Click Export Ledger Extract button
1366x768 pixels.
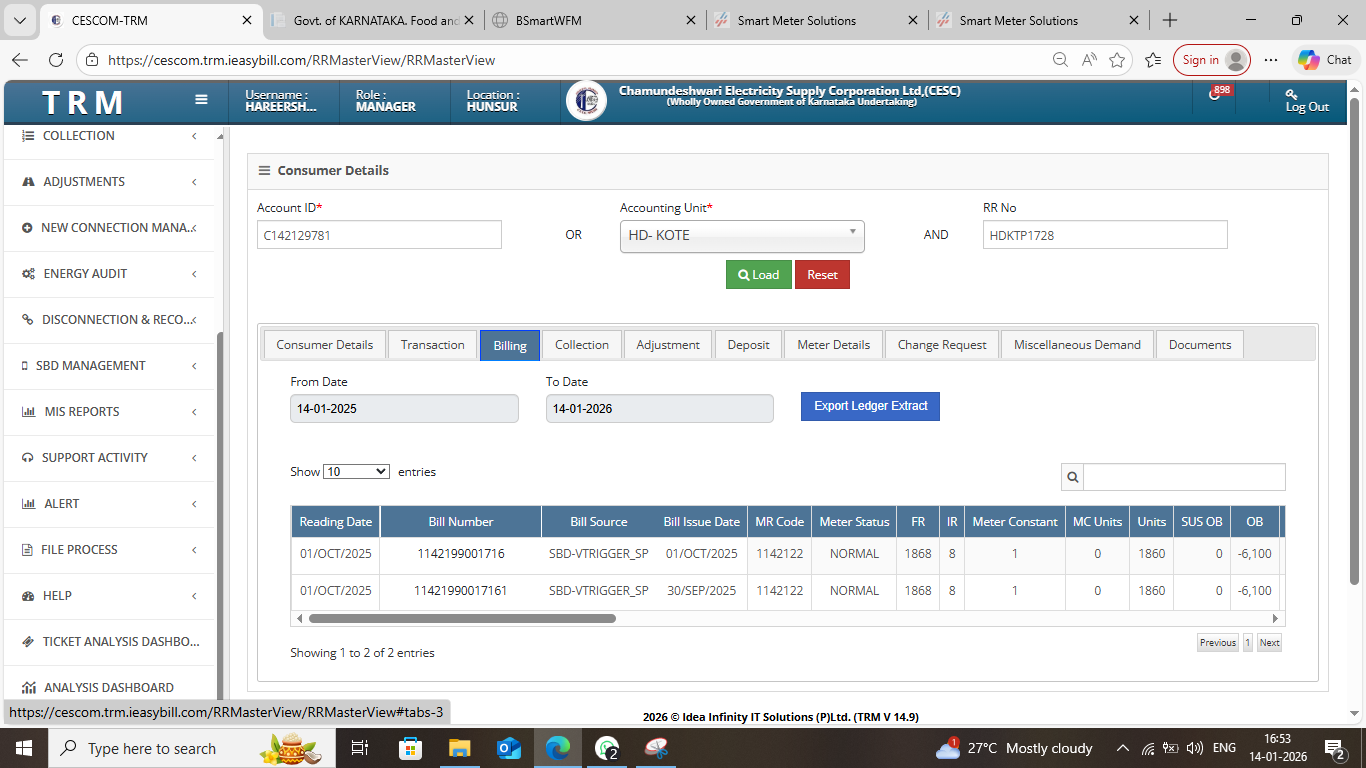point(870,406)
